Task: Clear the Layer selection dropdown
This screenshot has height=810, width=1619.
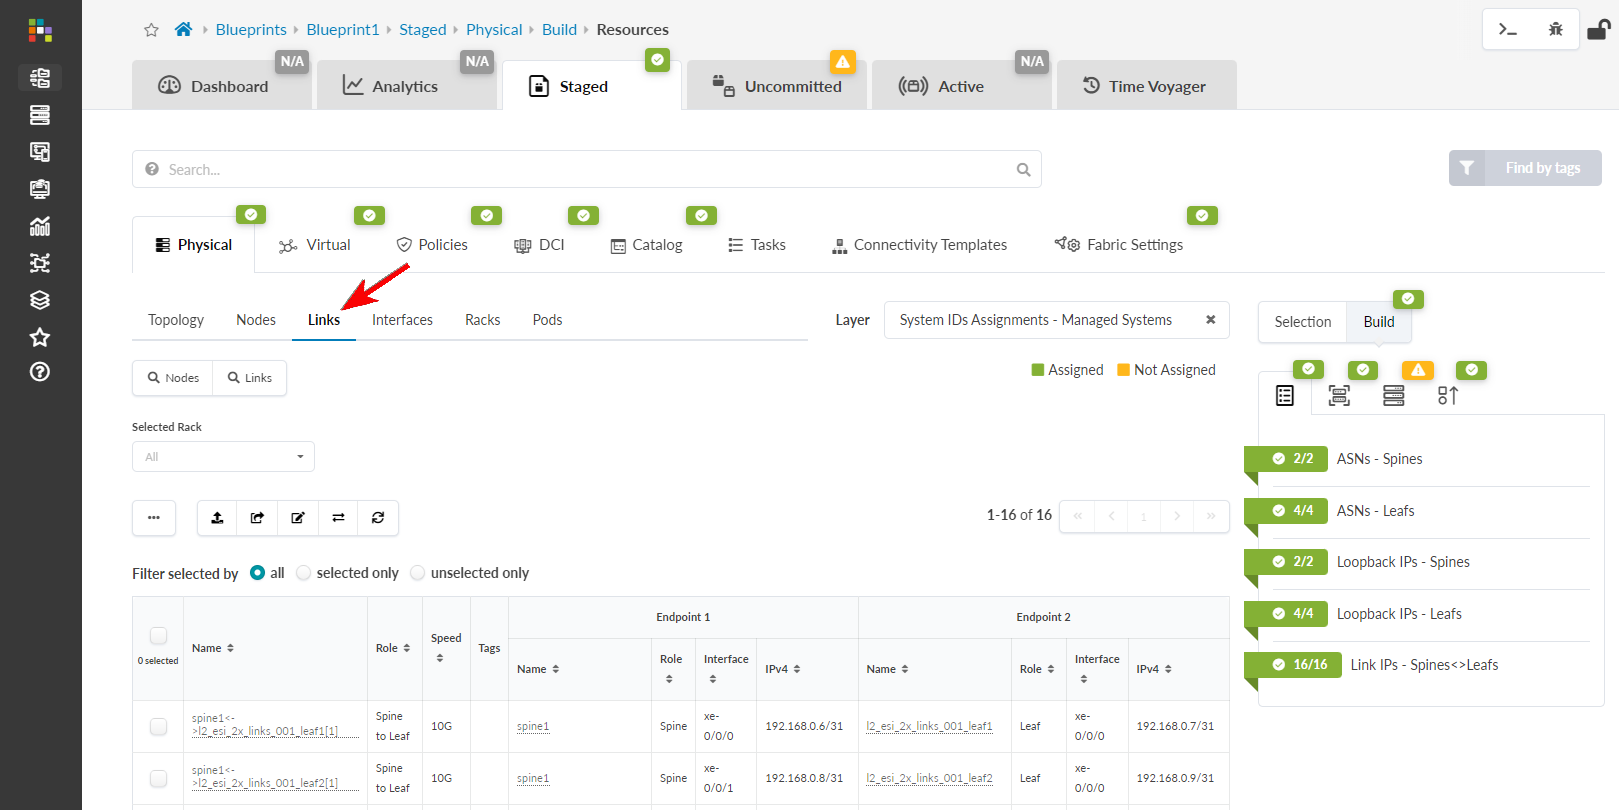Action: pyautogui.click(x=1210, y=320)
